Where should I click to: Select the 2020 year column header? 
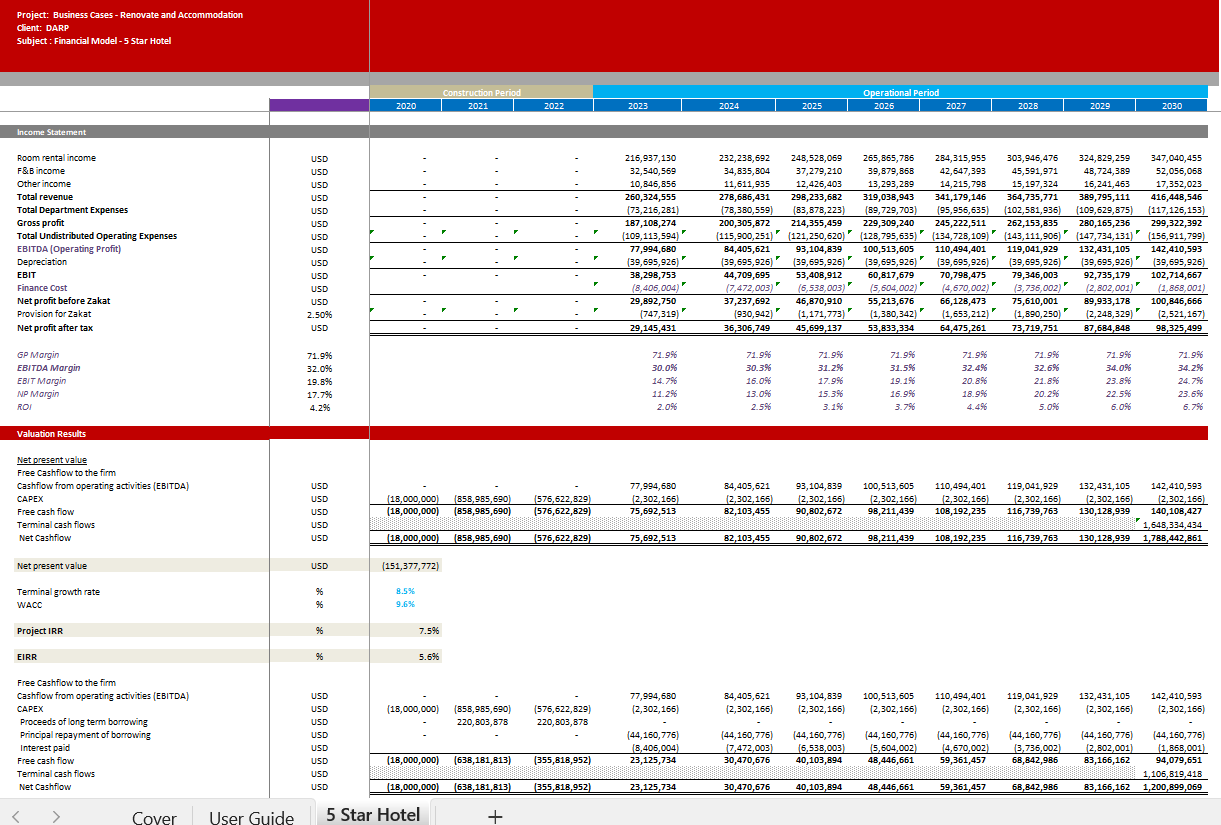[406, 105]
